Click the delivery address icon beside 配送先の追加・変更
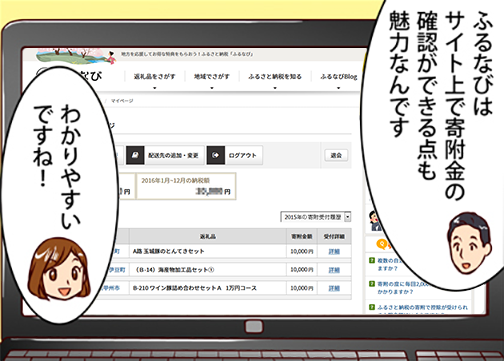The width and height of the screenshot is (504, 361). pyautogui.click(x=135, y=155)
